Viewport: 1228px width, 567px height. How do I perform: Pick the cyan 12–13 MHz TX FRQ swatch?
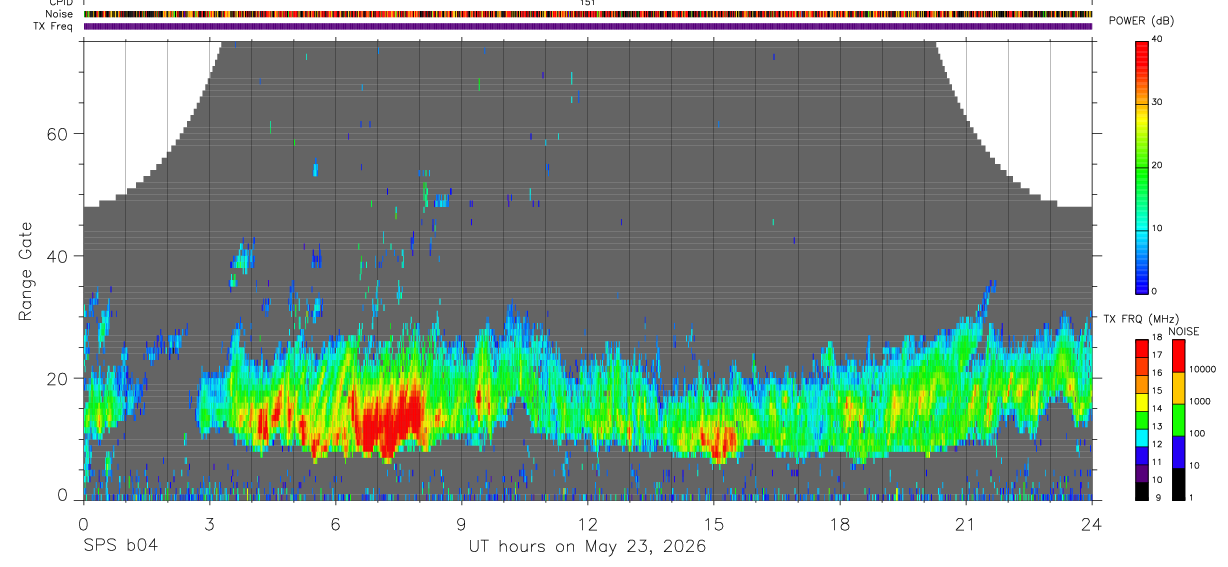(x=1142, y=438)
